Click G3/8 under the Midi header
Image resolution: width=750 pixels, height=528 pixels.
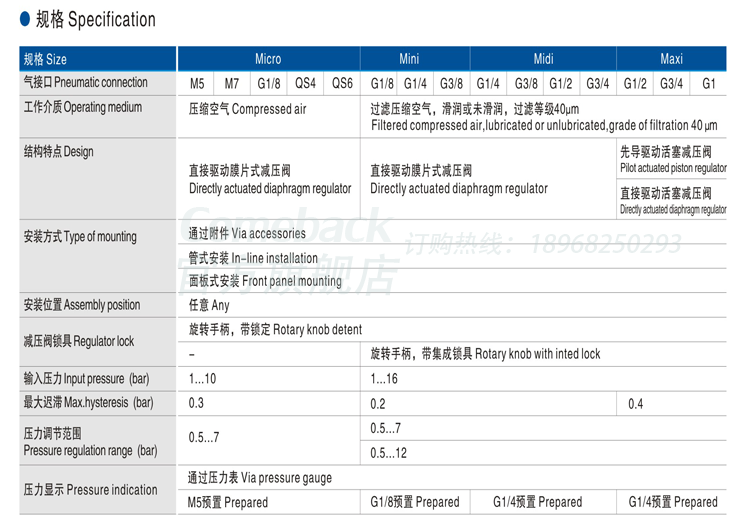525,84
